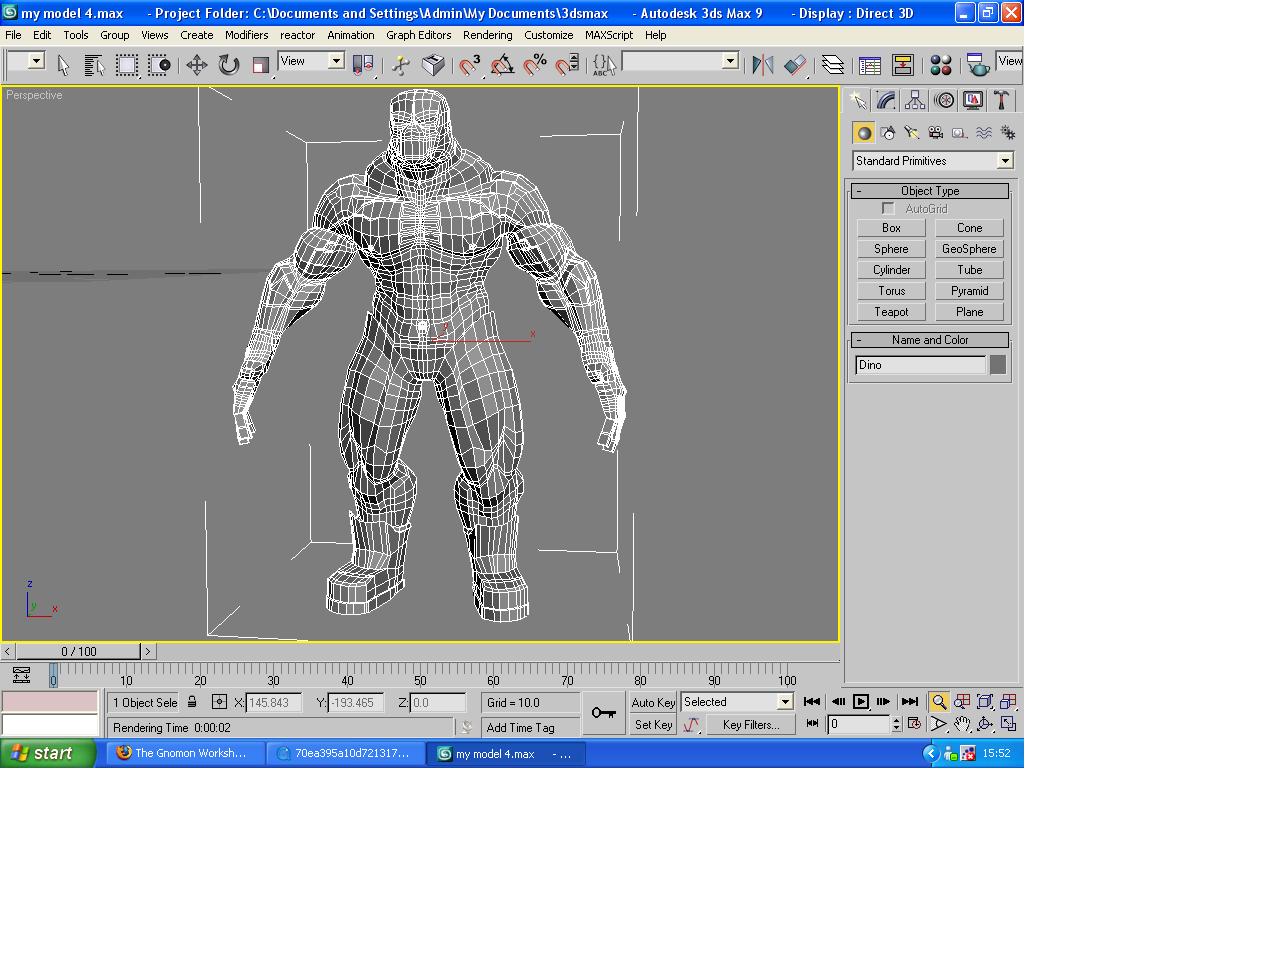Click the object color swatch beside Dino
1280x960 pixels.
coord(998,365)
